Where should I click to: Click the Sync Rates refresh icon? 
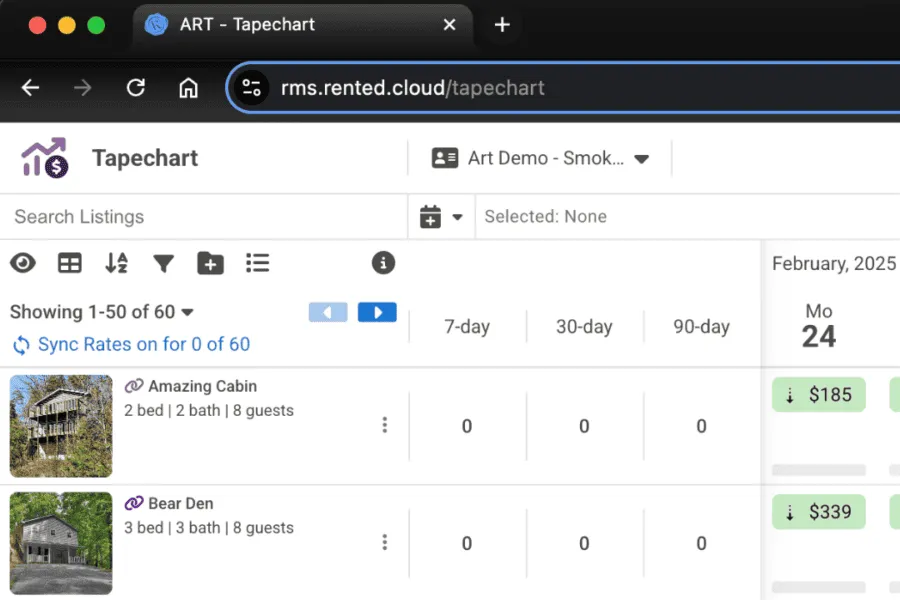(x=21, y=345)
